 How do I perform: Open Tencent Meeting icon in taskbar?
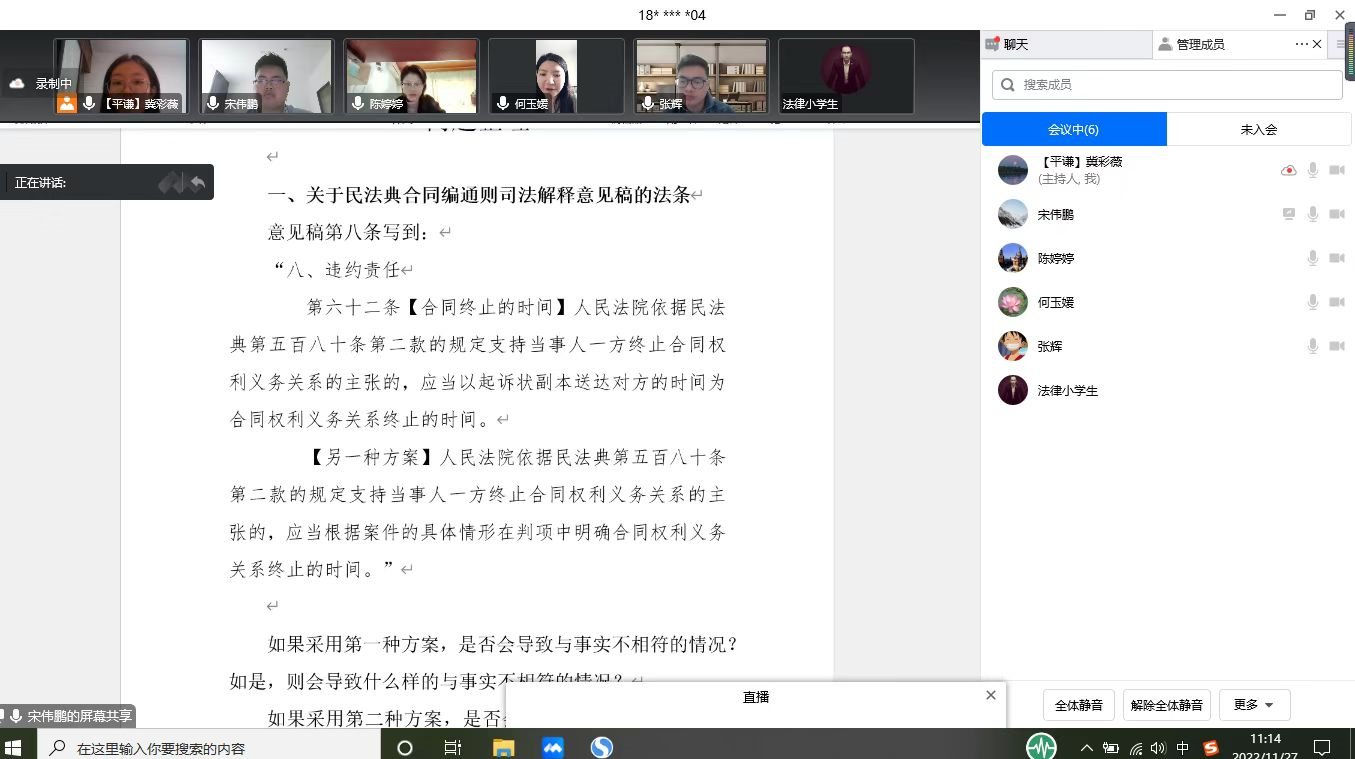tap(553, 747)
